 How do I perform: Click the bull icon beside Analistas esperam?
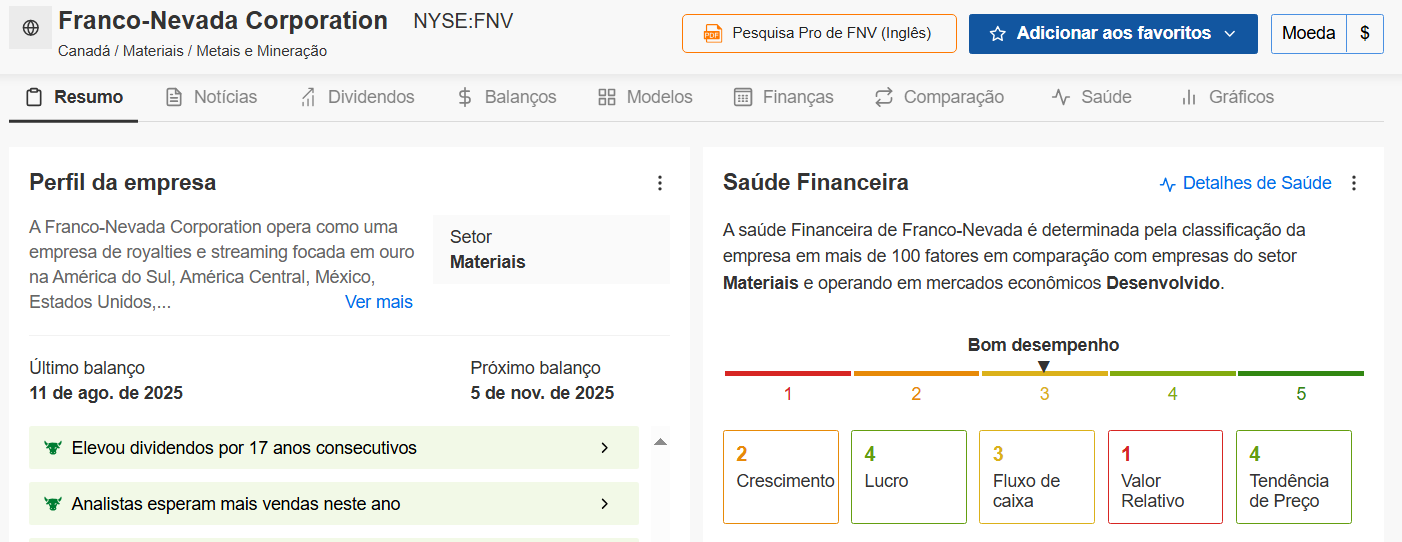[x=53, y=504]
